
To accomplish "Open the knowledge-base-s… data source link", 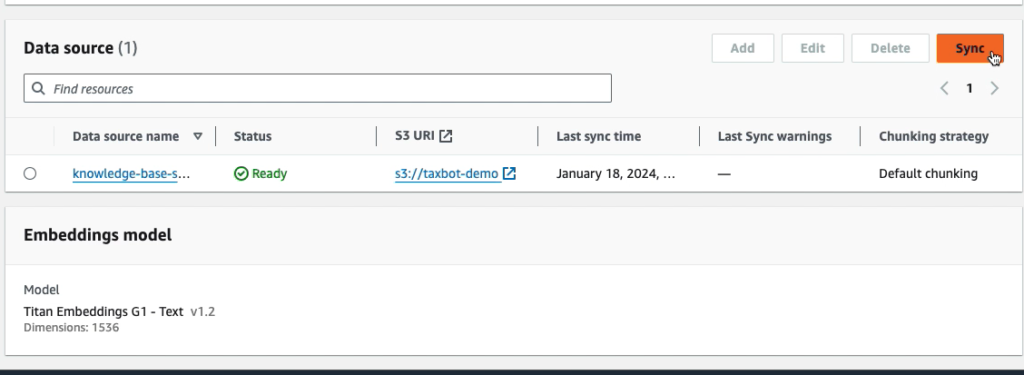I will (131, 174).
